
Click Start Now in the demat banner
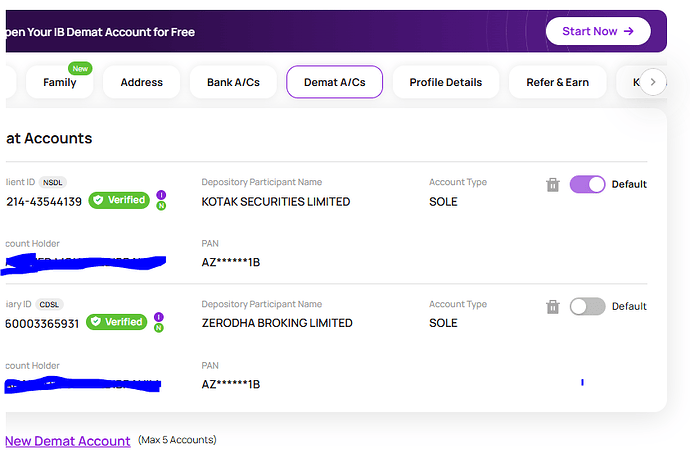coord(598,31)
